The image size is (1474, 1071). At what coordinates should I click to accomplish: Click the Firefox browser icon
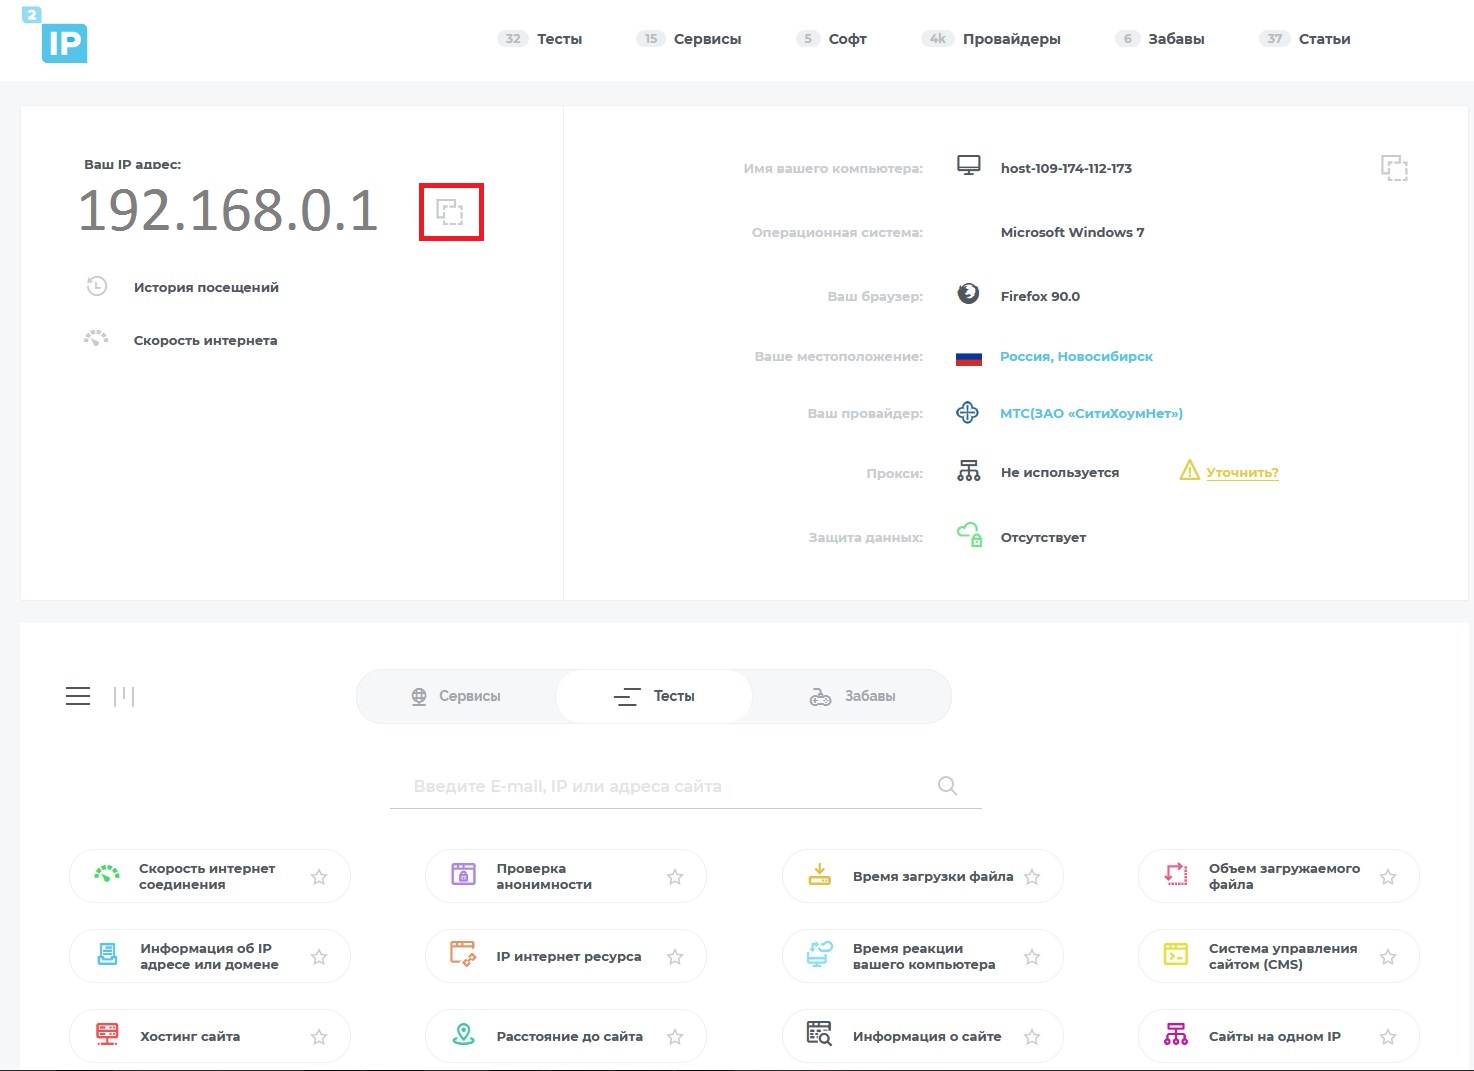tap(968, 293)
